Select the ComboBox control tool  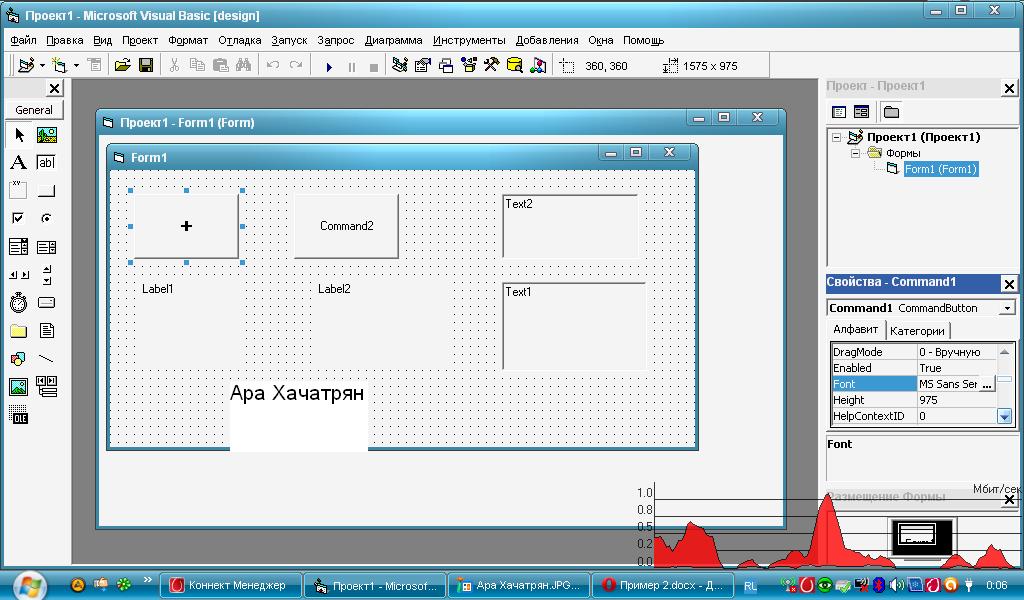[19, 247]
